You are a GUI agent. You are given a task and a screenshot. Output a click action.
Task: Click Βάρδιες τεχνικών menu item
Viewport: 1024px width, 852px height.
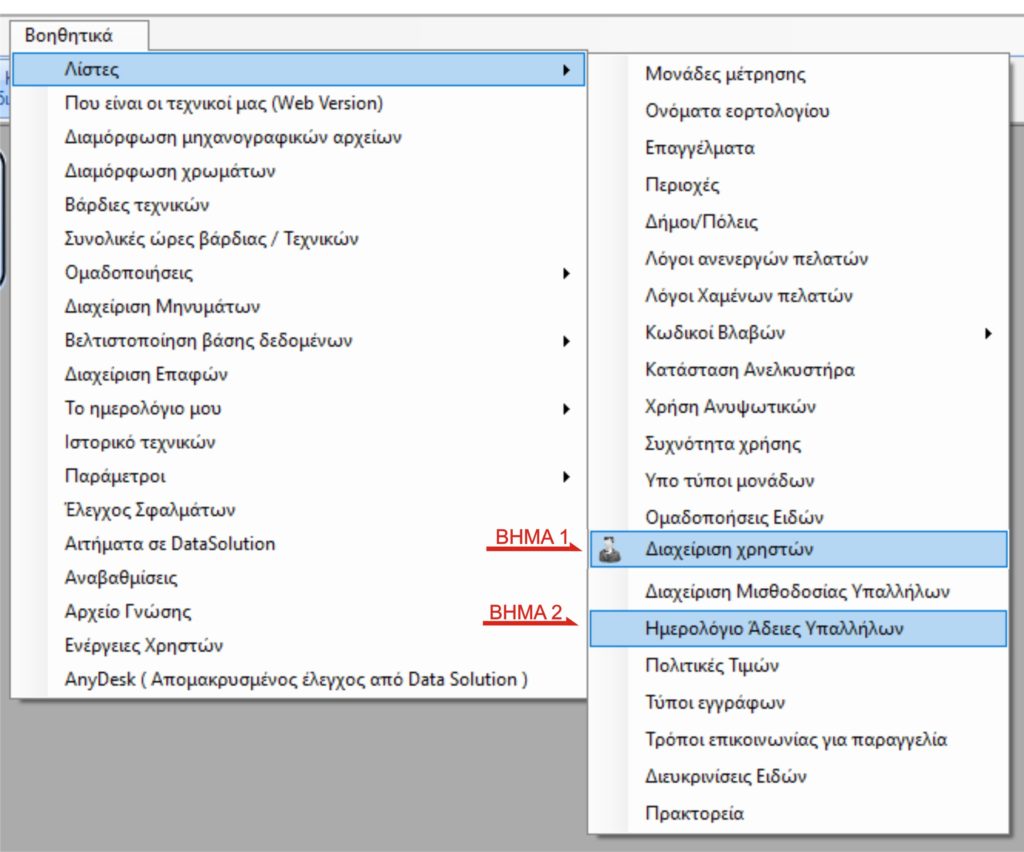(x=137, y=205)
